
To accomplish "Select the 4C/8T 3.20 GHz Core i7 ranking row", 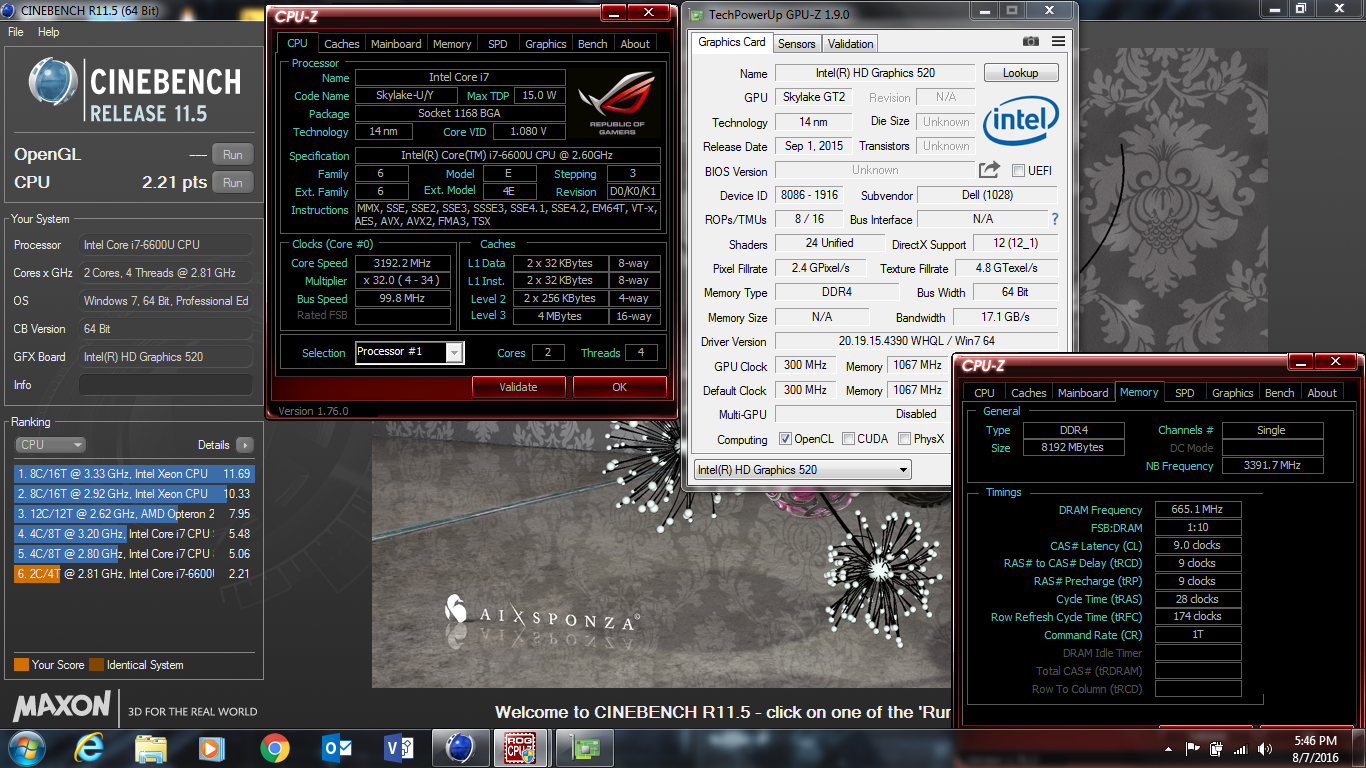I will (x=134, y=534).
